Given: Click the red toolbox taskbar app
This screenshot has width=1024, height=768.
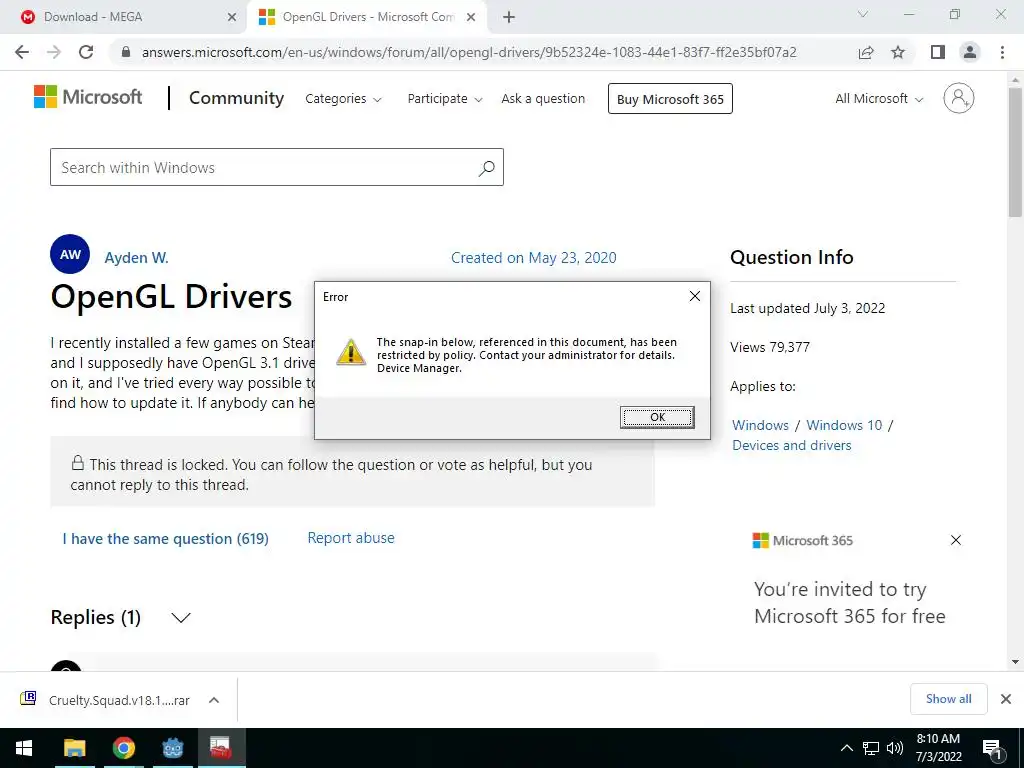Looking at the screenshot, I should pos(221,748).
